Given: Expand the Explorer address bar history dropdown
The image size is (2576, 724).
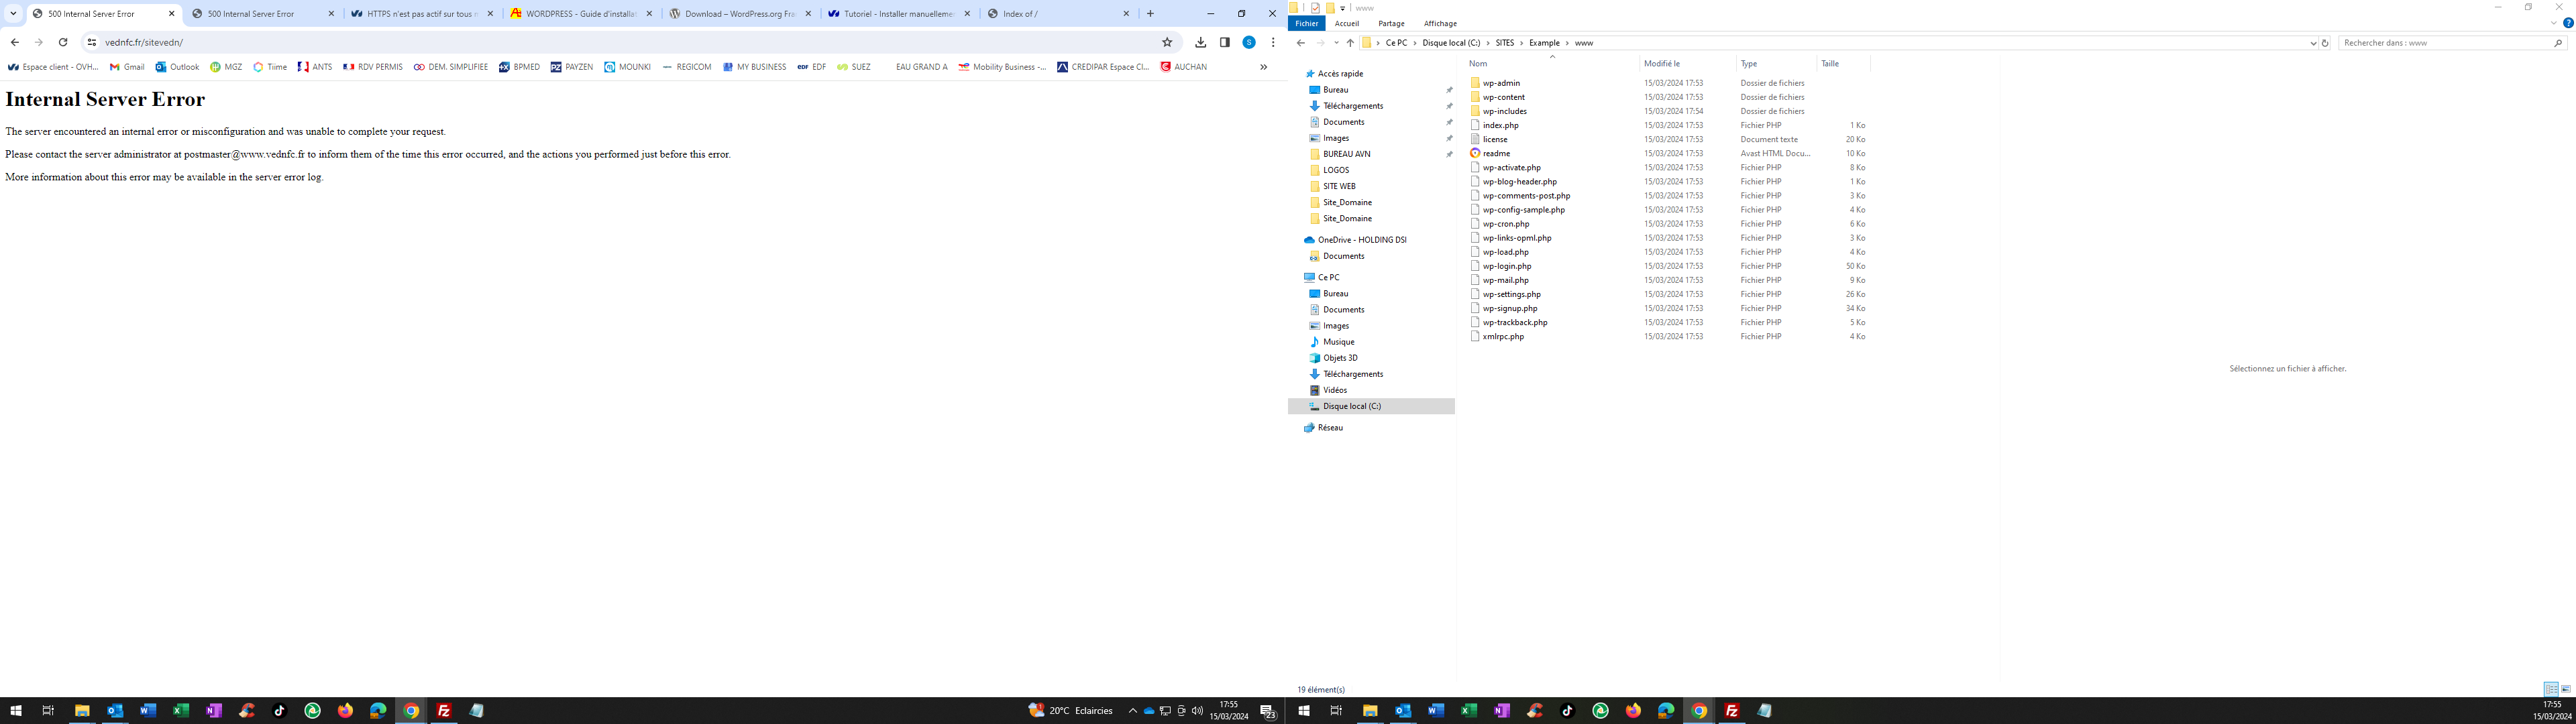Looking at the screenshot, I should click(2313, 43).
